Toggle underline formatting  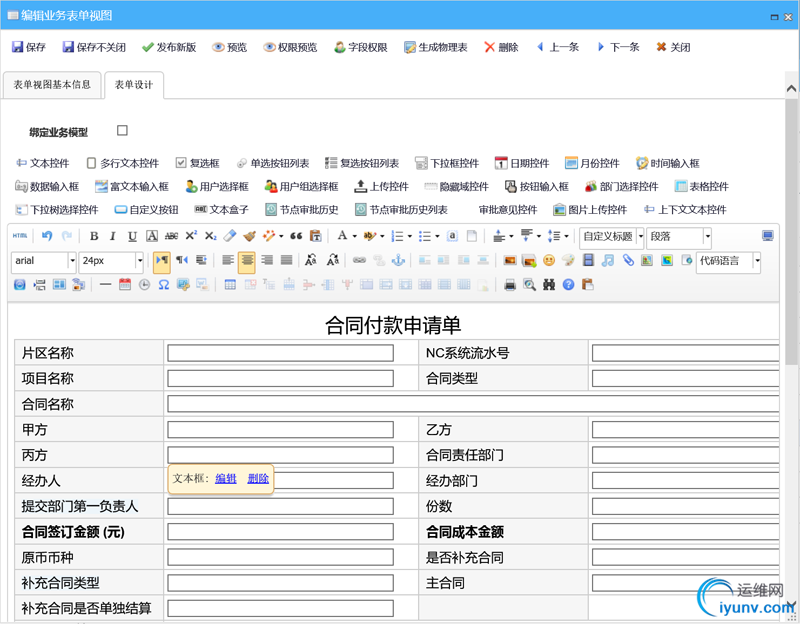point(132,236)
